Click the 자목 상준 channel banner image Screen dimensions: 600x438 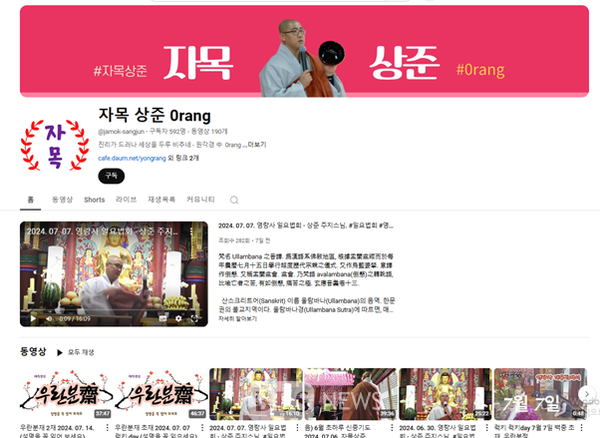304,51
